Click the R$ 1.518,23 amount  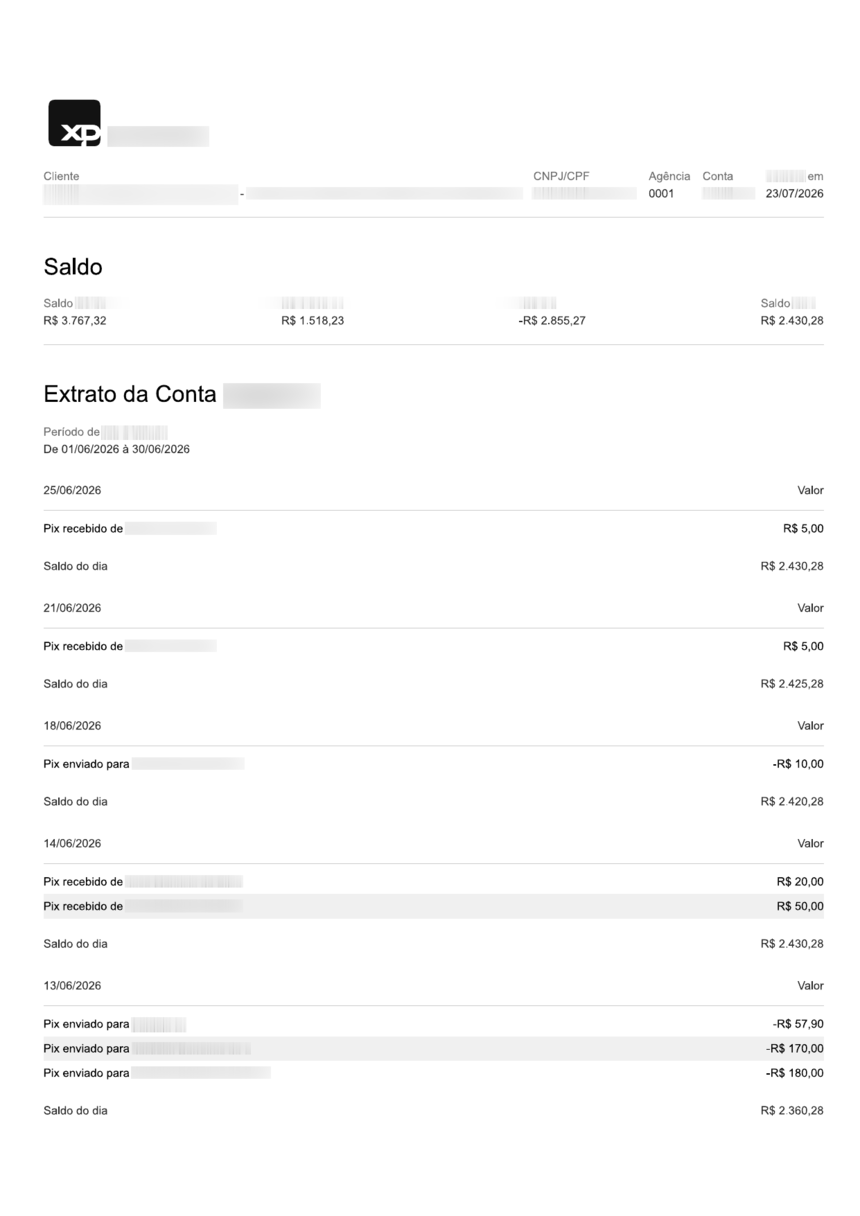[313, 321]
